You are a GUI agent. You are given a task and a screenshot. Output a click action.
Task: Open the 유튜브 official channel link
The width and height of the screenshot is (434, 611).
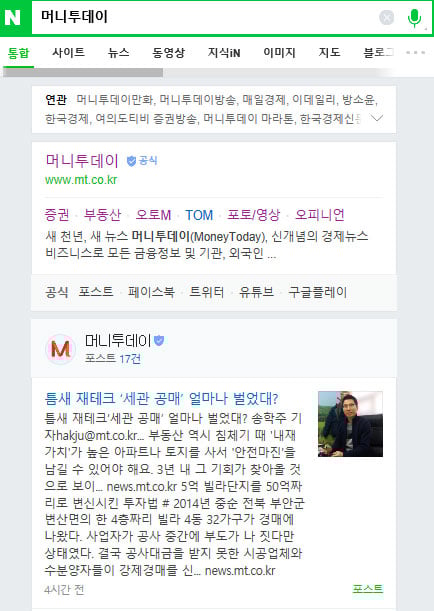point(256,292)
